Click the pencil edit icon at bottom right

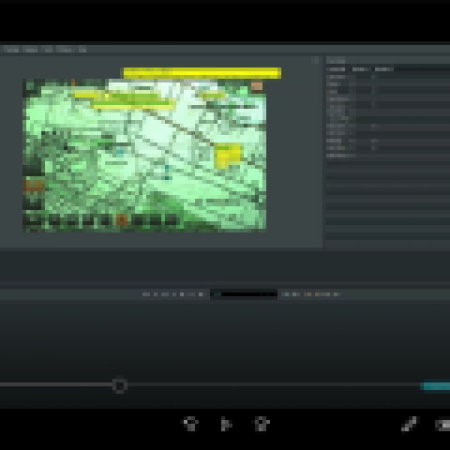tap(409, 424)
